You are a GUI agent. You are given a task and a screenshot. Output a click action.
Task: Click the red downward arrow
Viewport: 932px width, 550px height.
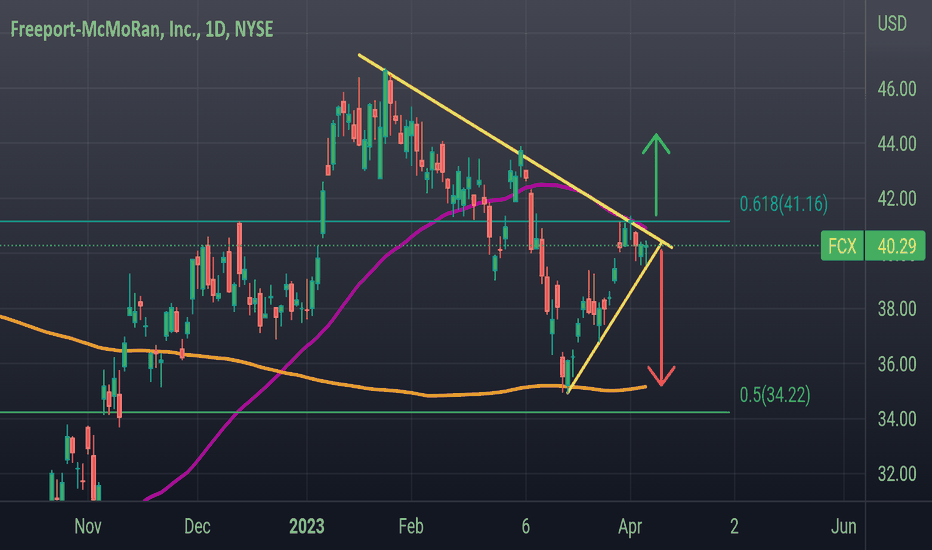661,319
